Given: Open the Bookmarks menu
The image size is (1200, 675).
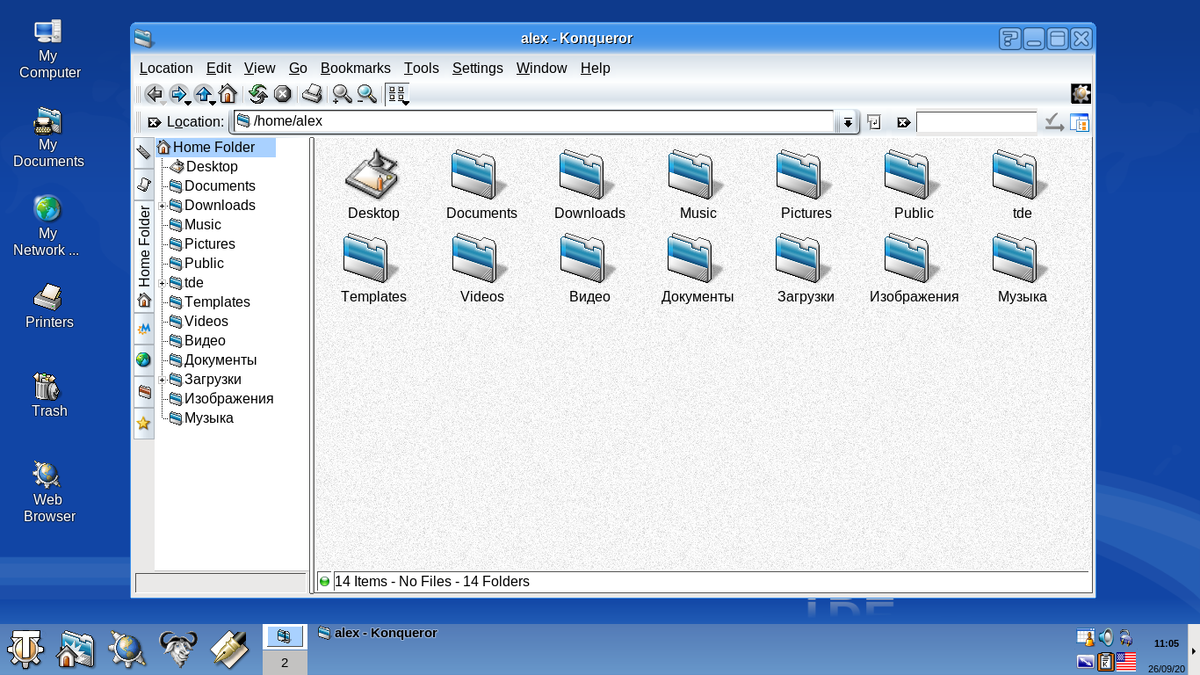Looking at the screenshot, I should pos(355,68).
